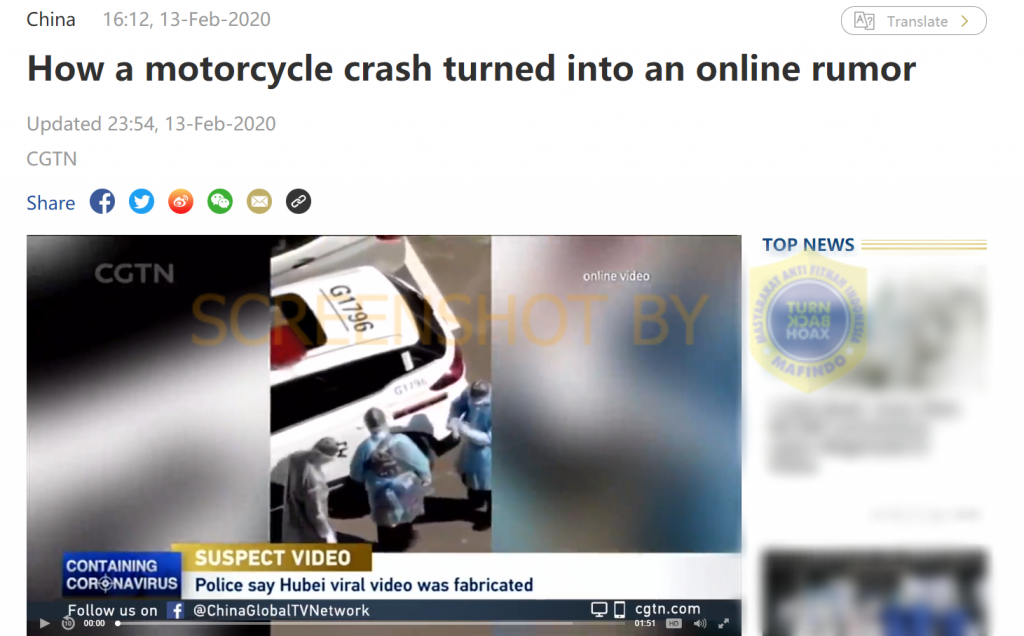Share article via WeChat icon
Image resolution: width=1024 pixels, height=636 pixels.
coord(220,201)
